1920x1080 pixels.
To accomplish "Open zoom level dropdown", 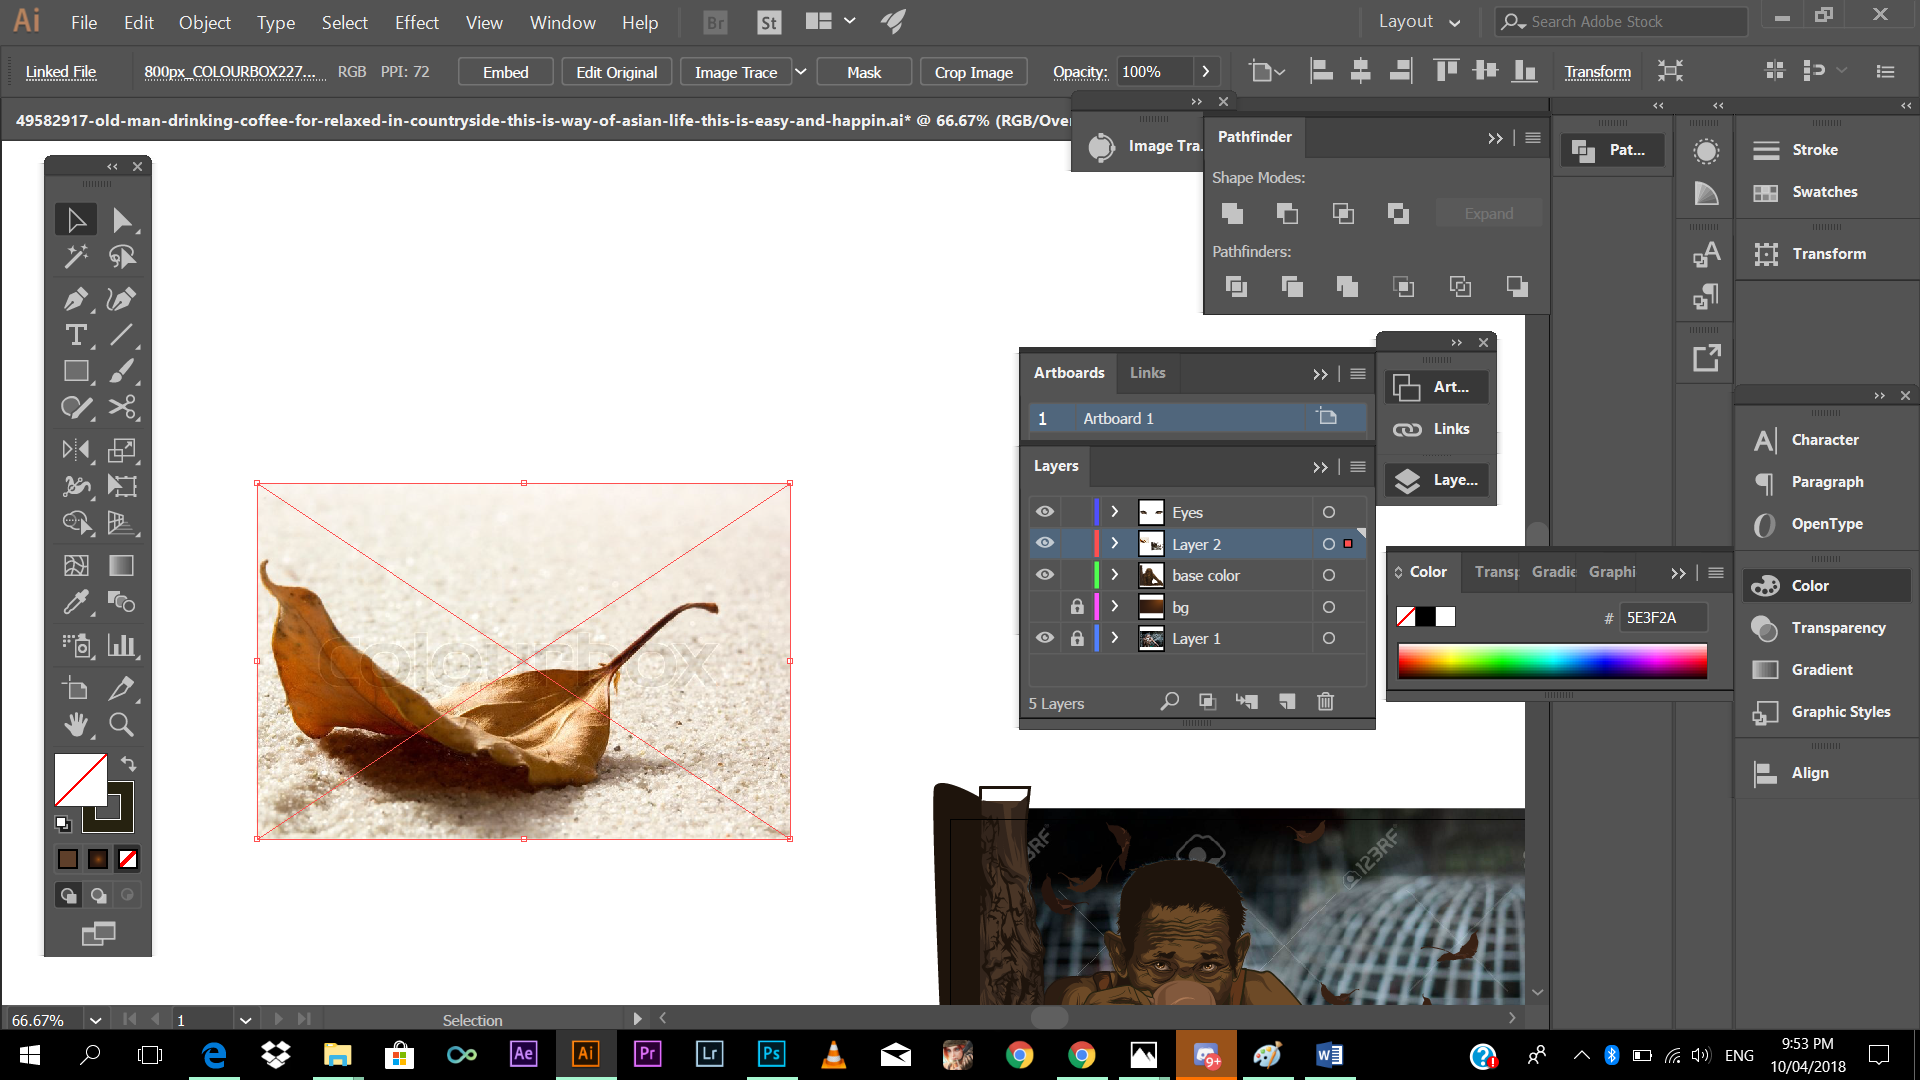I will click(x=95, y=1020).
